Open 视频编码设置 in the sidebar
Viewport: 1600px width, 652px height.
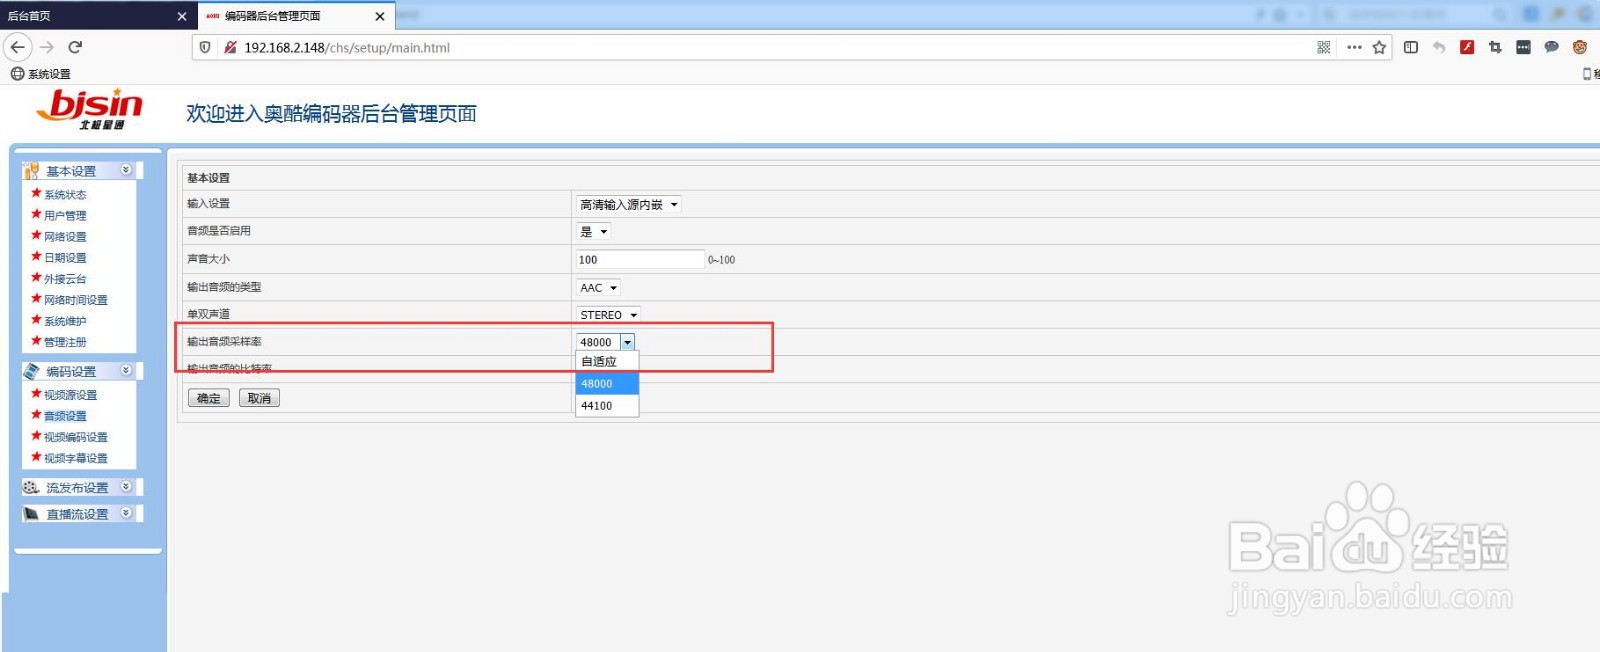76,437
